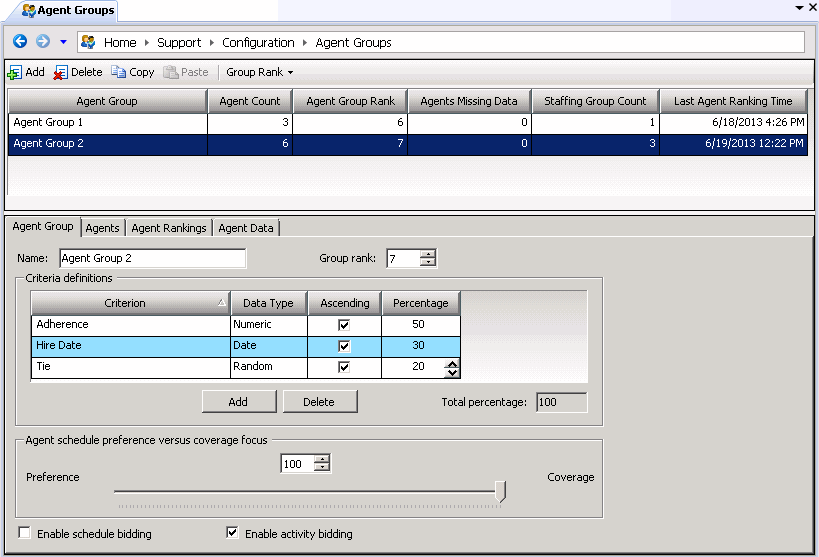The image size is (819, 557).
Task: Click the Name input field
Action: pos(152,259)
